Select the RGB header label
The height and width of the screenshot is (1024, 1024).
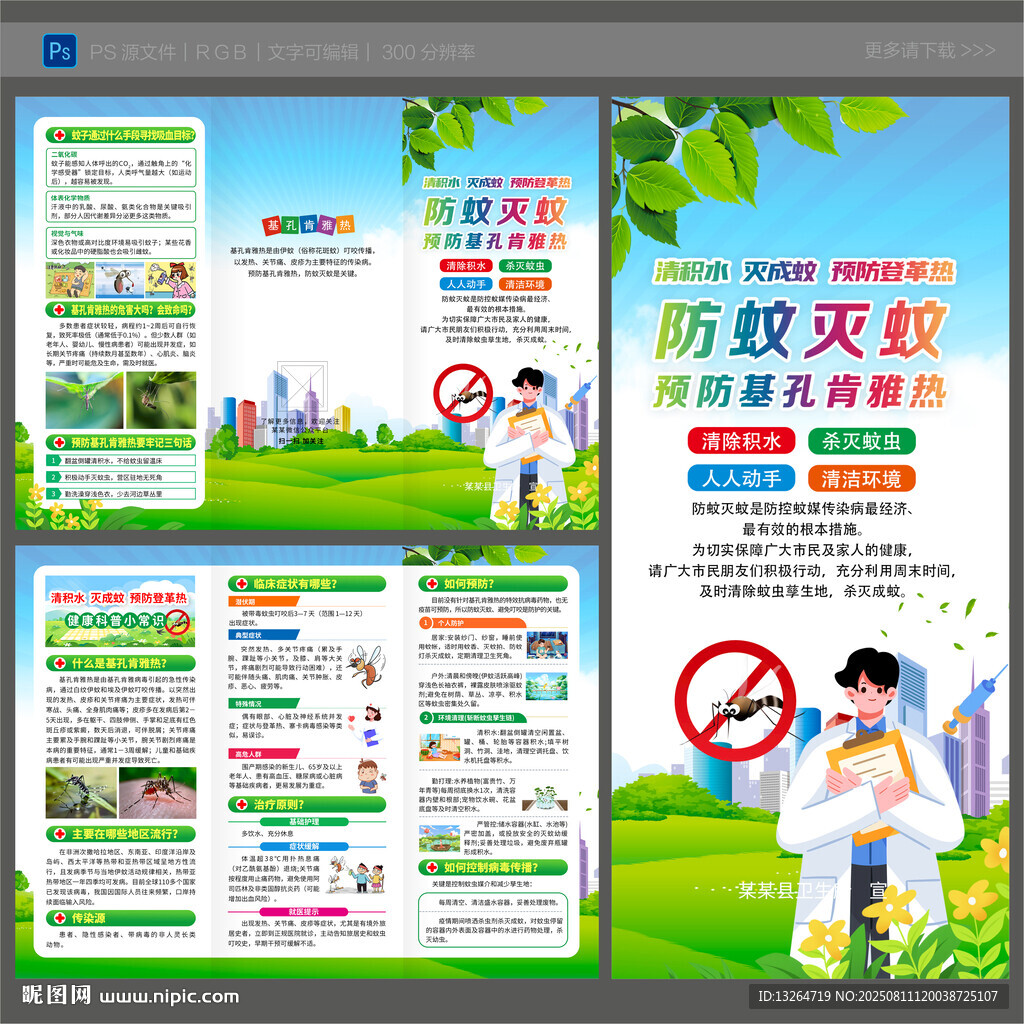coord(221,52)
